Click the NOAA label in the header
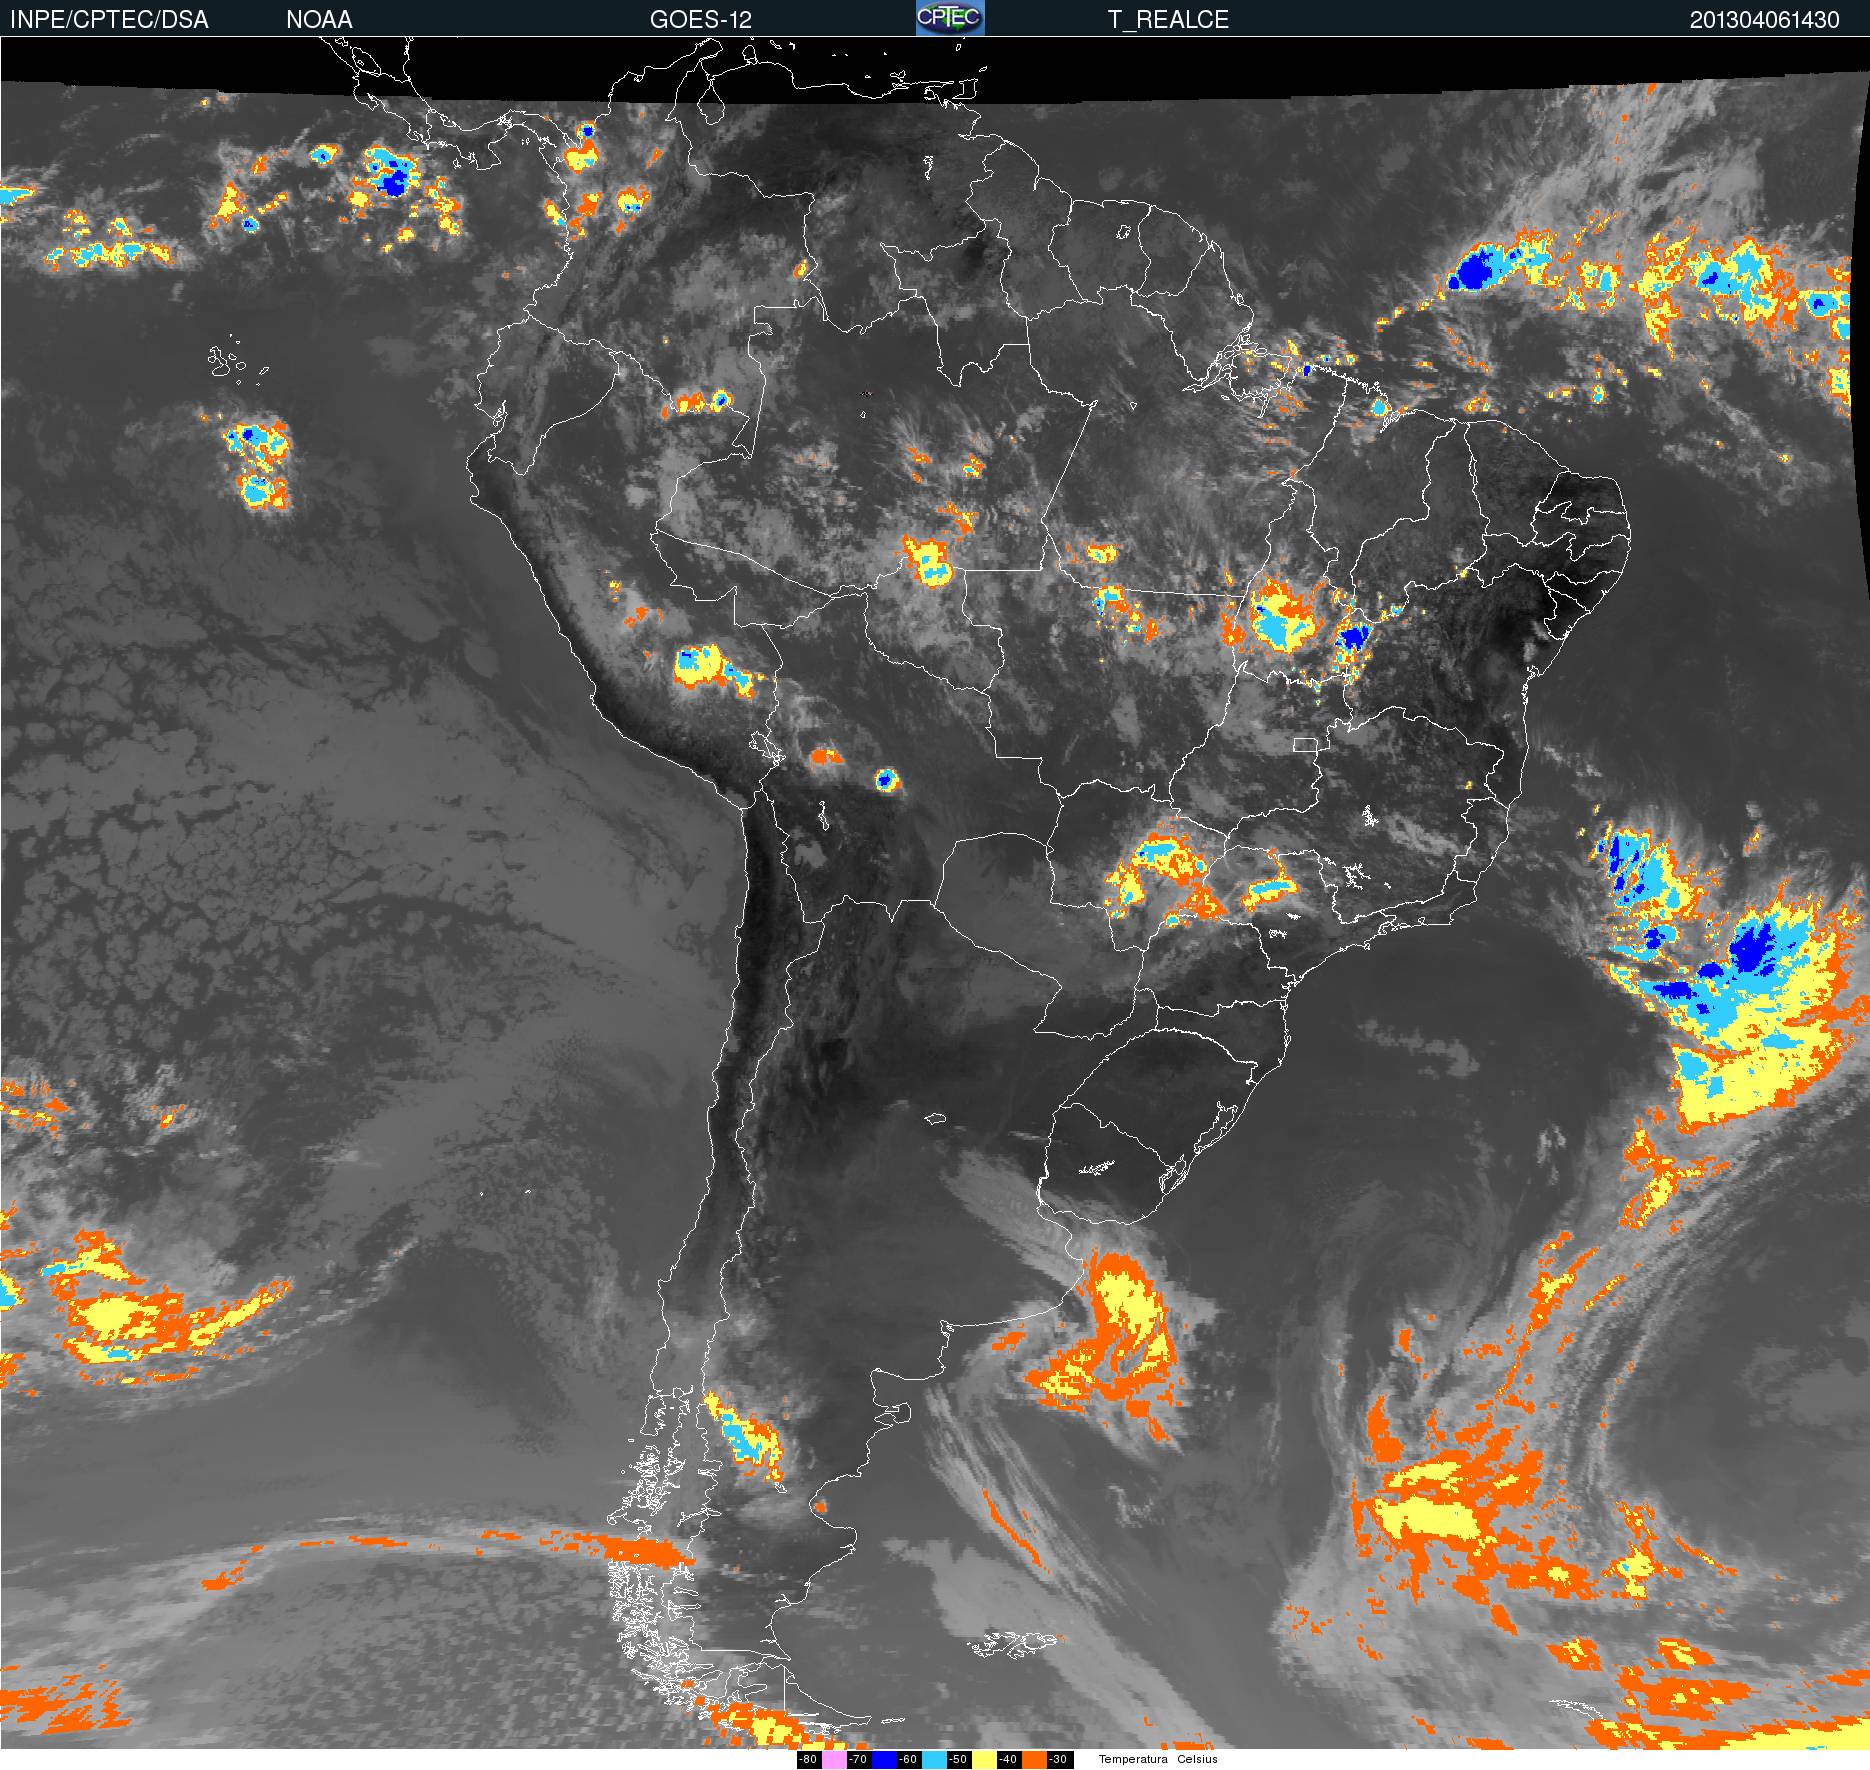The height and width of the screenshot is (1770, 1870). coord(319,20)
